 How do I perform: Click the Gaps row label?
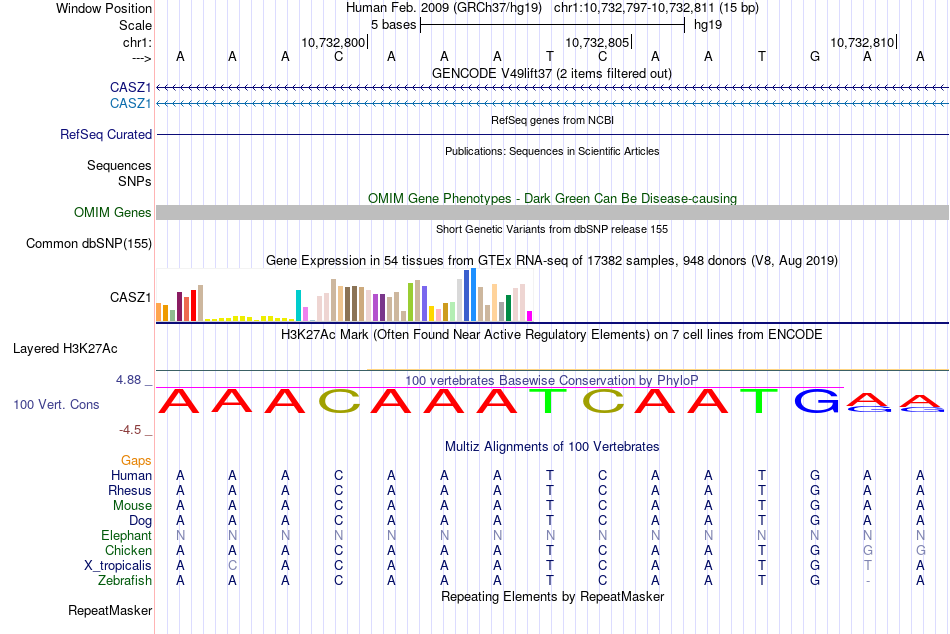(136, 461)
